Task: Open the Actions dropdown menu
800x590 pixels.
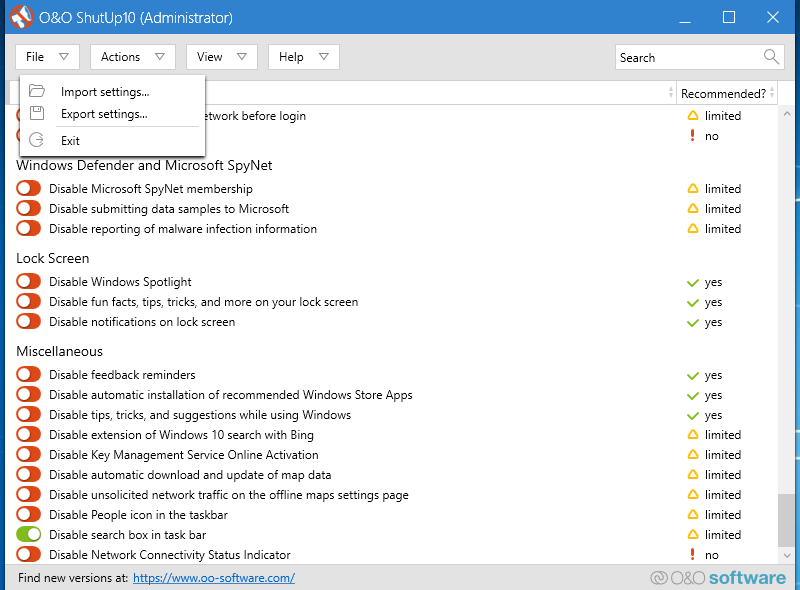Action: click(133, 57)
